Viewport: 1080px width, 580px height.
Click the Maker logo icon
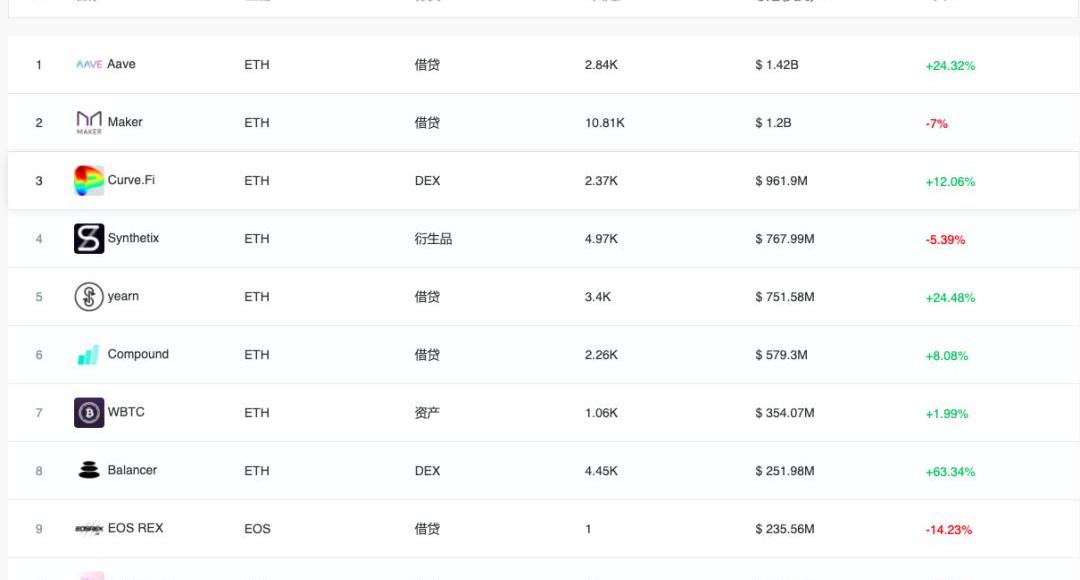89,123
